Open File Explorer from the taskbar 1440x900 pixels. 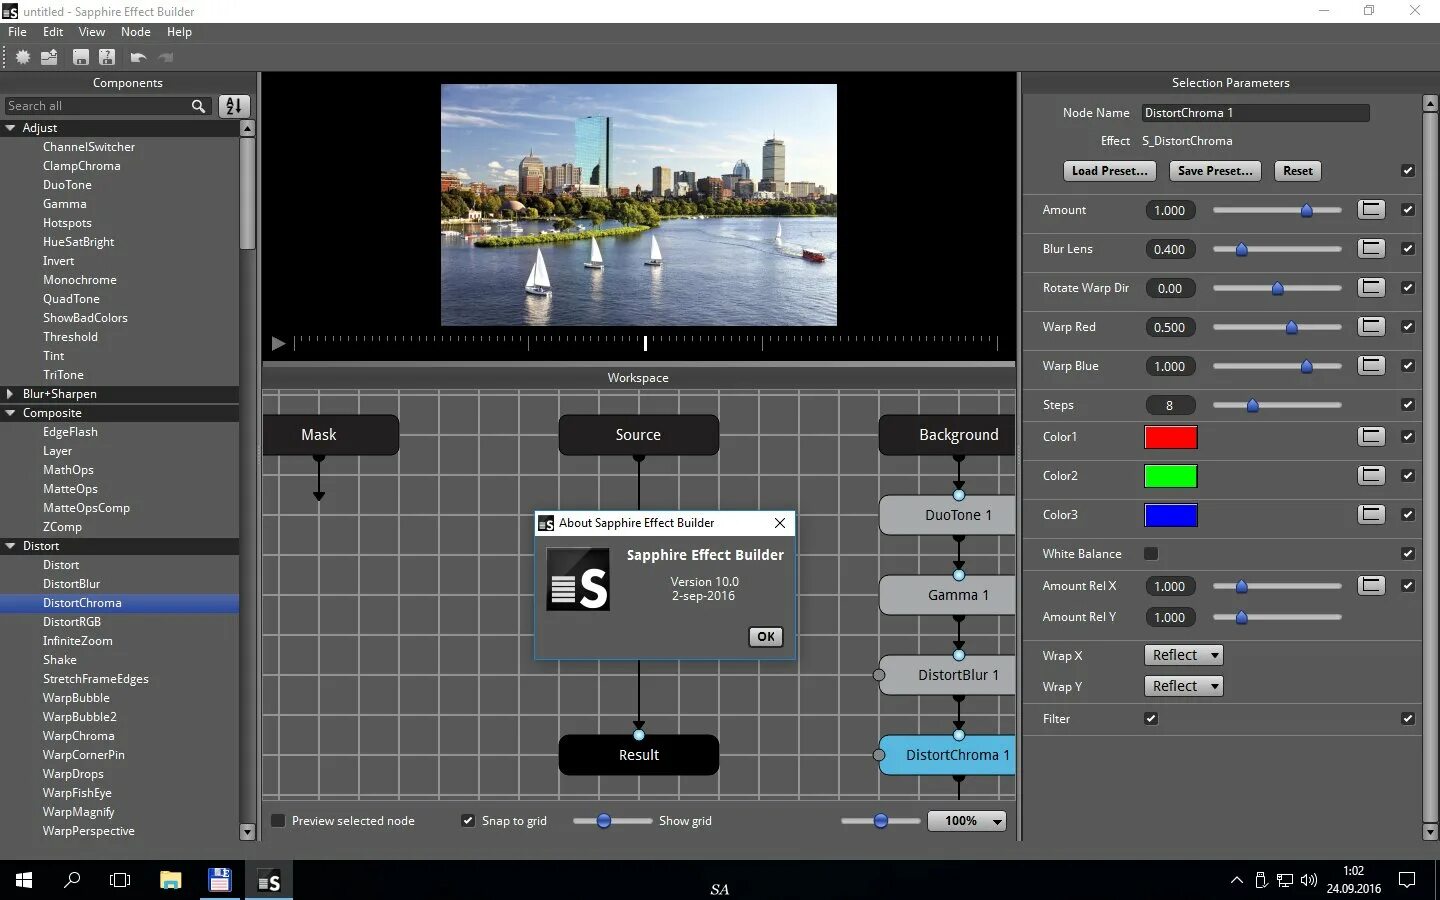[171, 880]
